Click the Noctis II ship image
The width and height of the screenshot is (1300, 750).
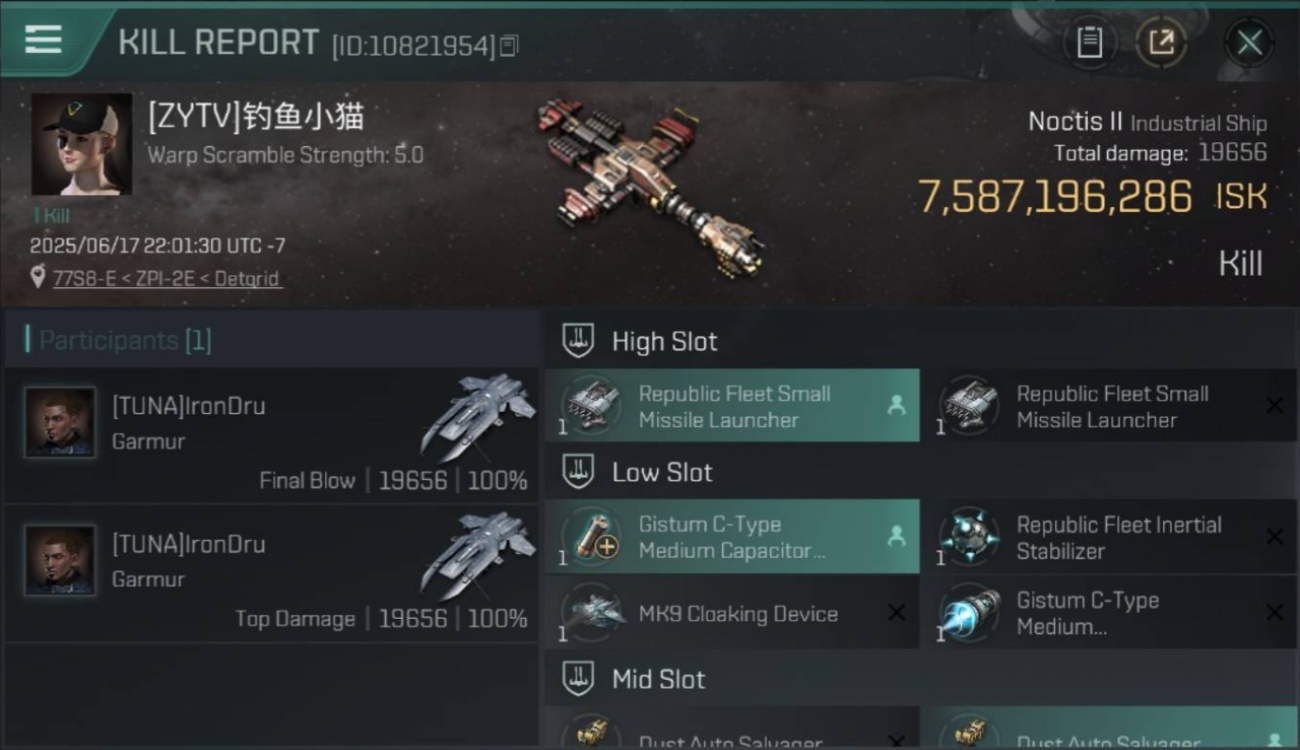pyautogui.click(x=651, y=188)
